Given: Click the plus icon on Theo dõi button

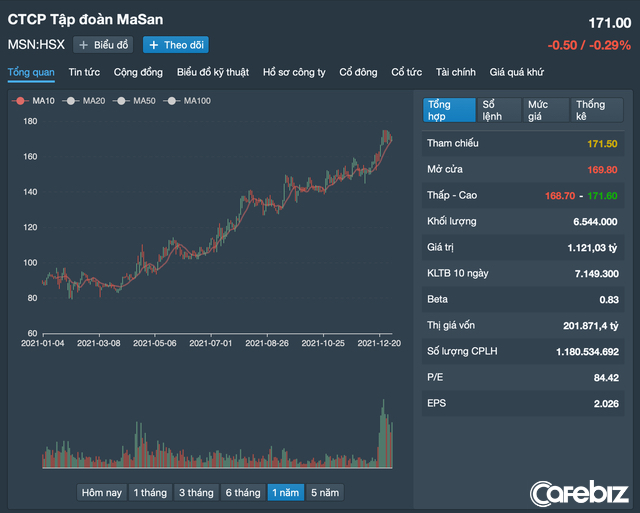Looking at the screenshot, I should coord(153,45).
